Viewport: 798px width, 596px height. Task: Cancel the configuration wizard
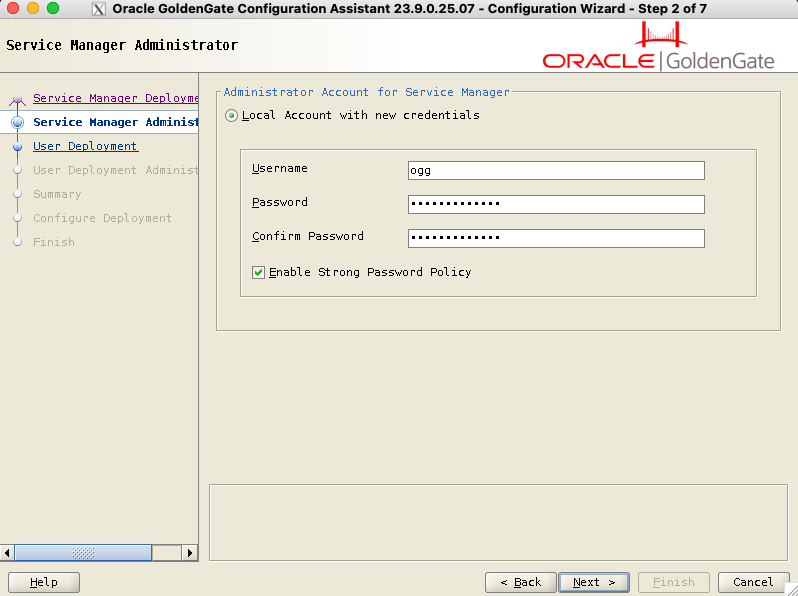point(752,582)
